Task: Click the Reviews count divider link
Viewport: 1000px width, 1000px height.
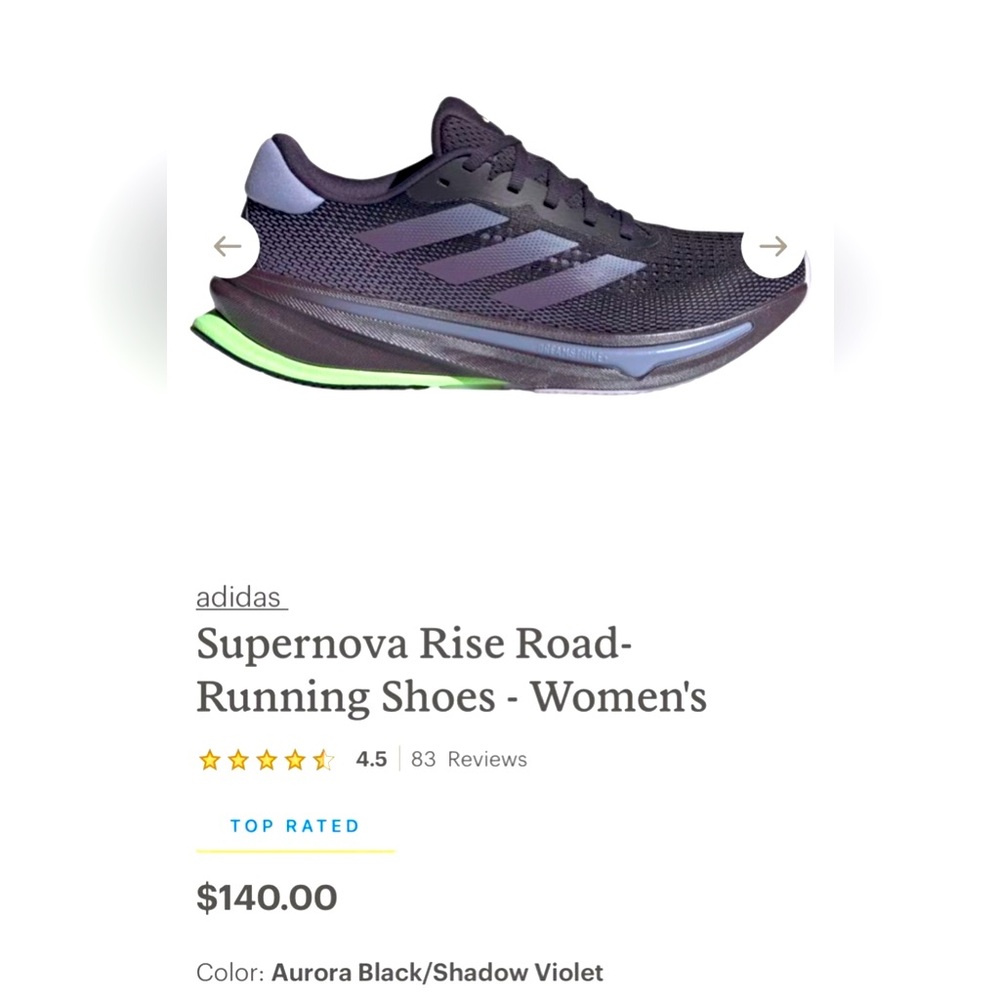Action: [x=470, y=760]
